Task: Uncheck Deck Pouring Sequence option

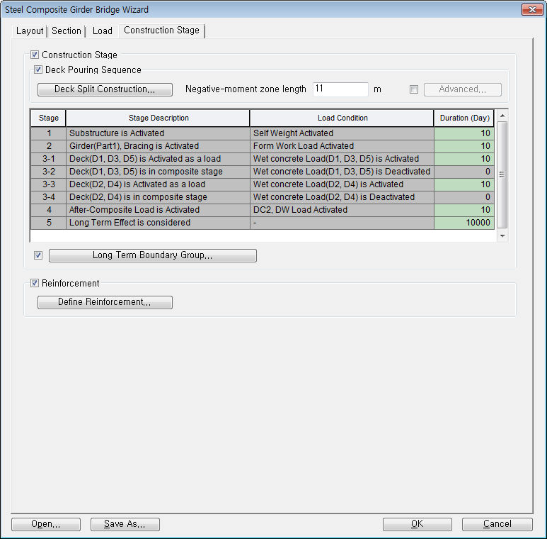Action: click(x=38, y=70)
